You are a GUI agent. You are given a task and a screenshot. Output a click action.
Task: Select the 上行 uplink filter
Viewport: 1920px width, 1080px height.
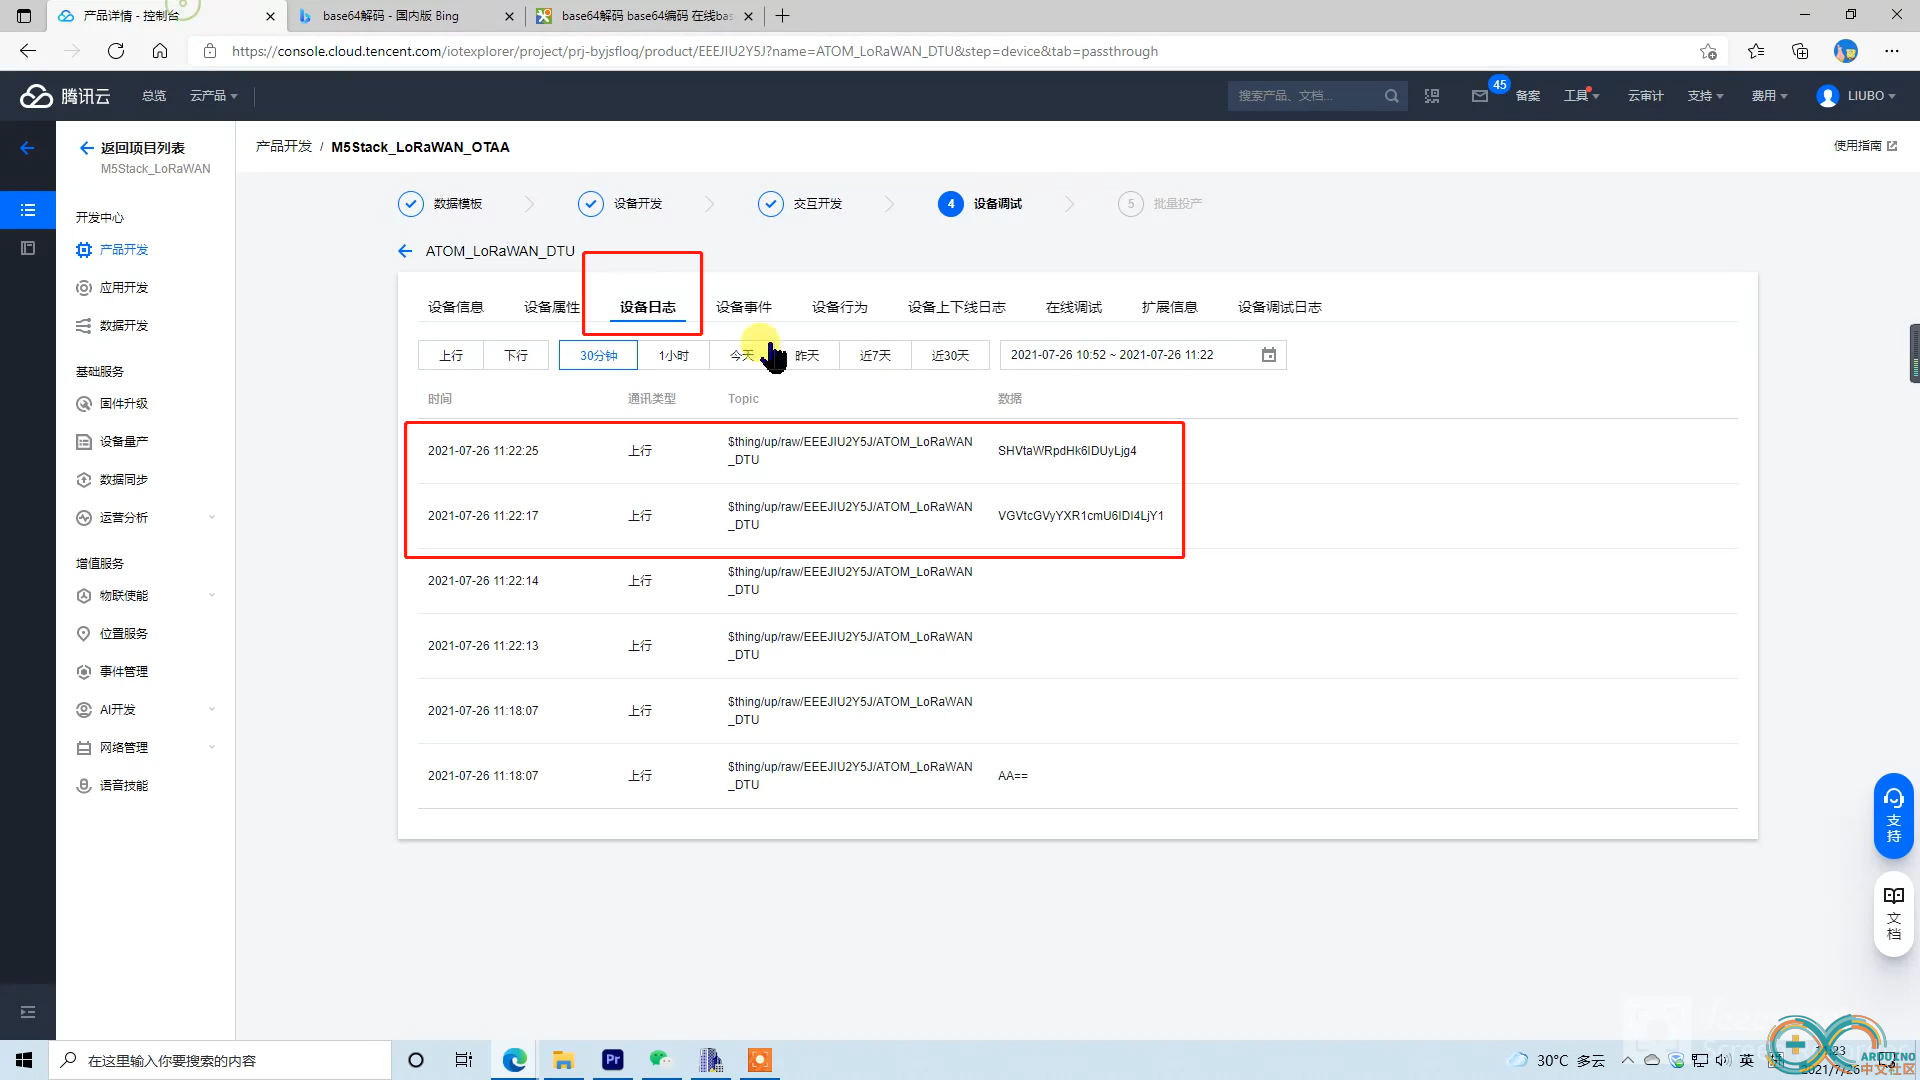click(451, 355)
